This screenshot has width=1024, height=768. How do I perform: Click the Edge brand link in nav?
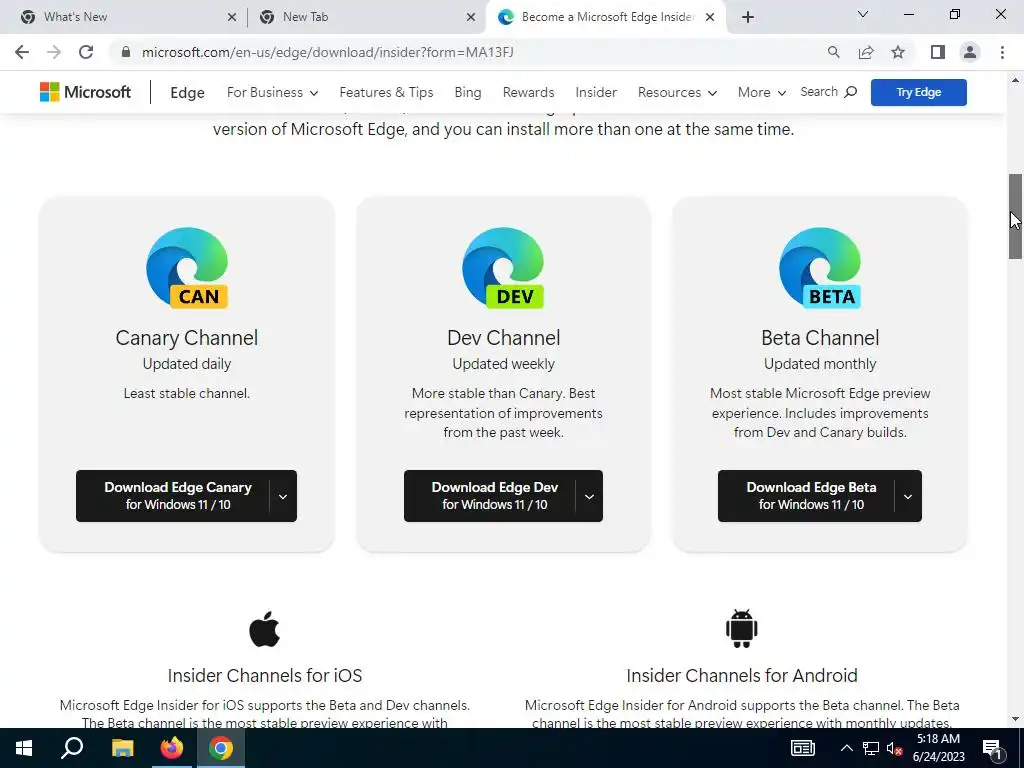click(187, 93)
